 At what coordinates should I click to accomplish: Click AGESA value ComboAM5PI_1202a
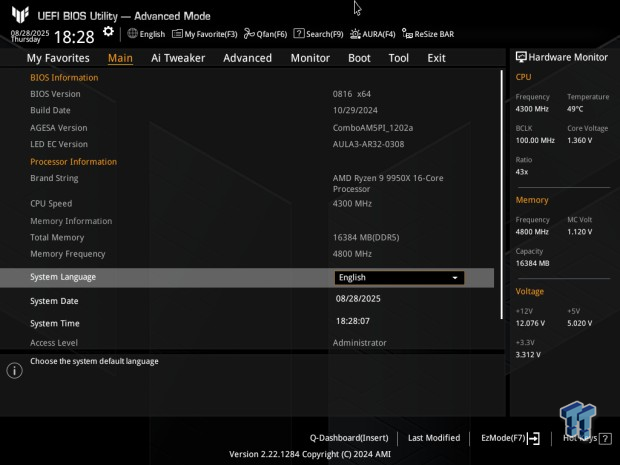tap(373, 128)
